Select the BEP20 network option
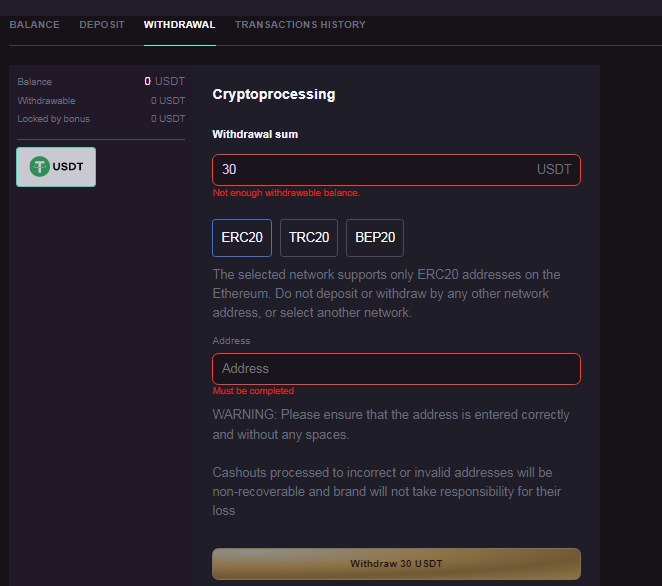Image resolution: width=662 pixels, height=586 pixels. (375, 238)
